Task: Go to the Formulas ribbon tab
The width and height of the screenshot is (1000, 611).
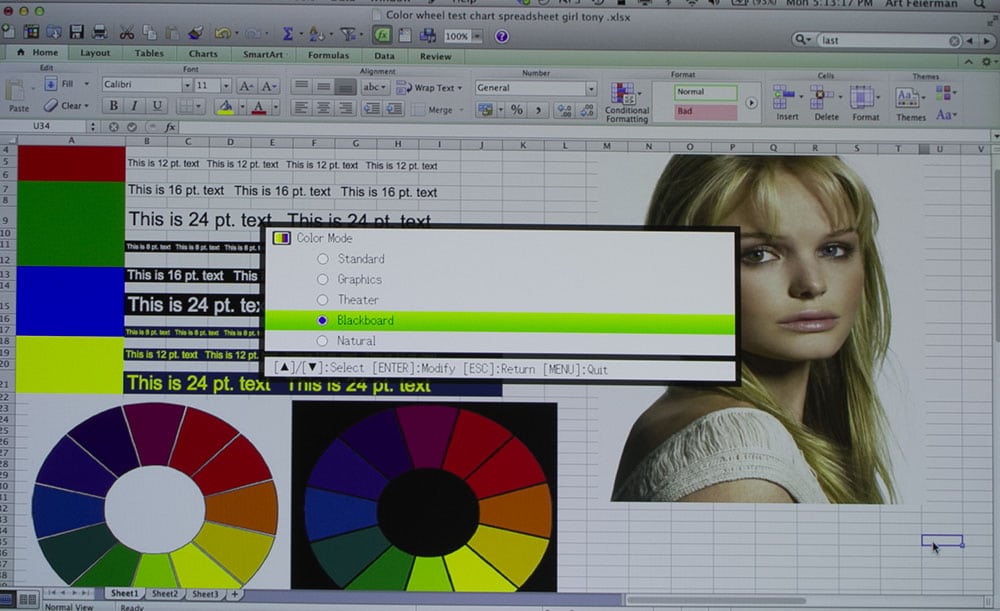Action: [x=328, y=55]
